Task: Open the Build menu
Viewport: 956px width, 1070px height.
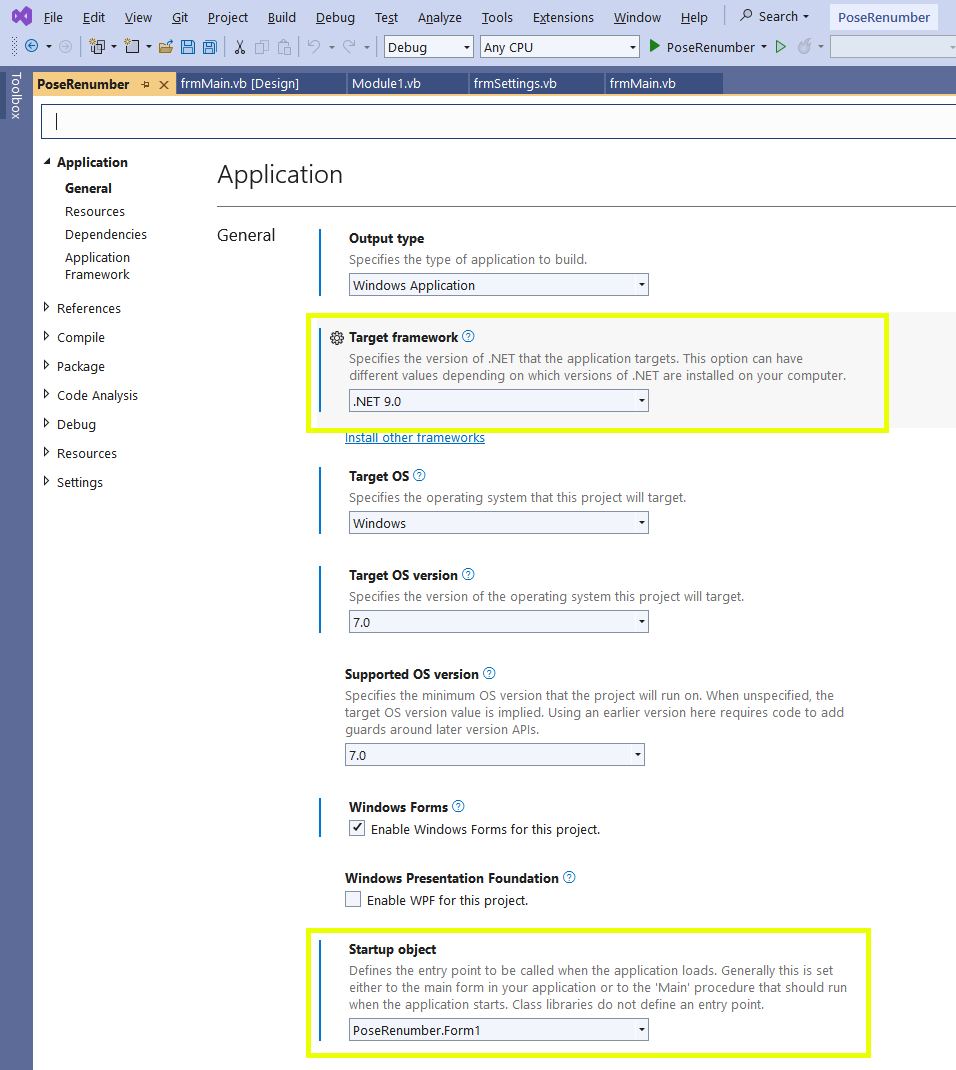Action: 281,17
